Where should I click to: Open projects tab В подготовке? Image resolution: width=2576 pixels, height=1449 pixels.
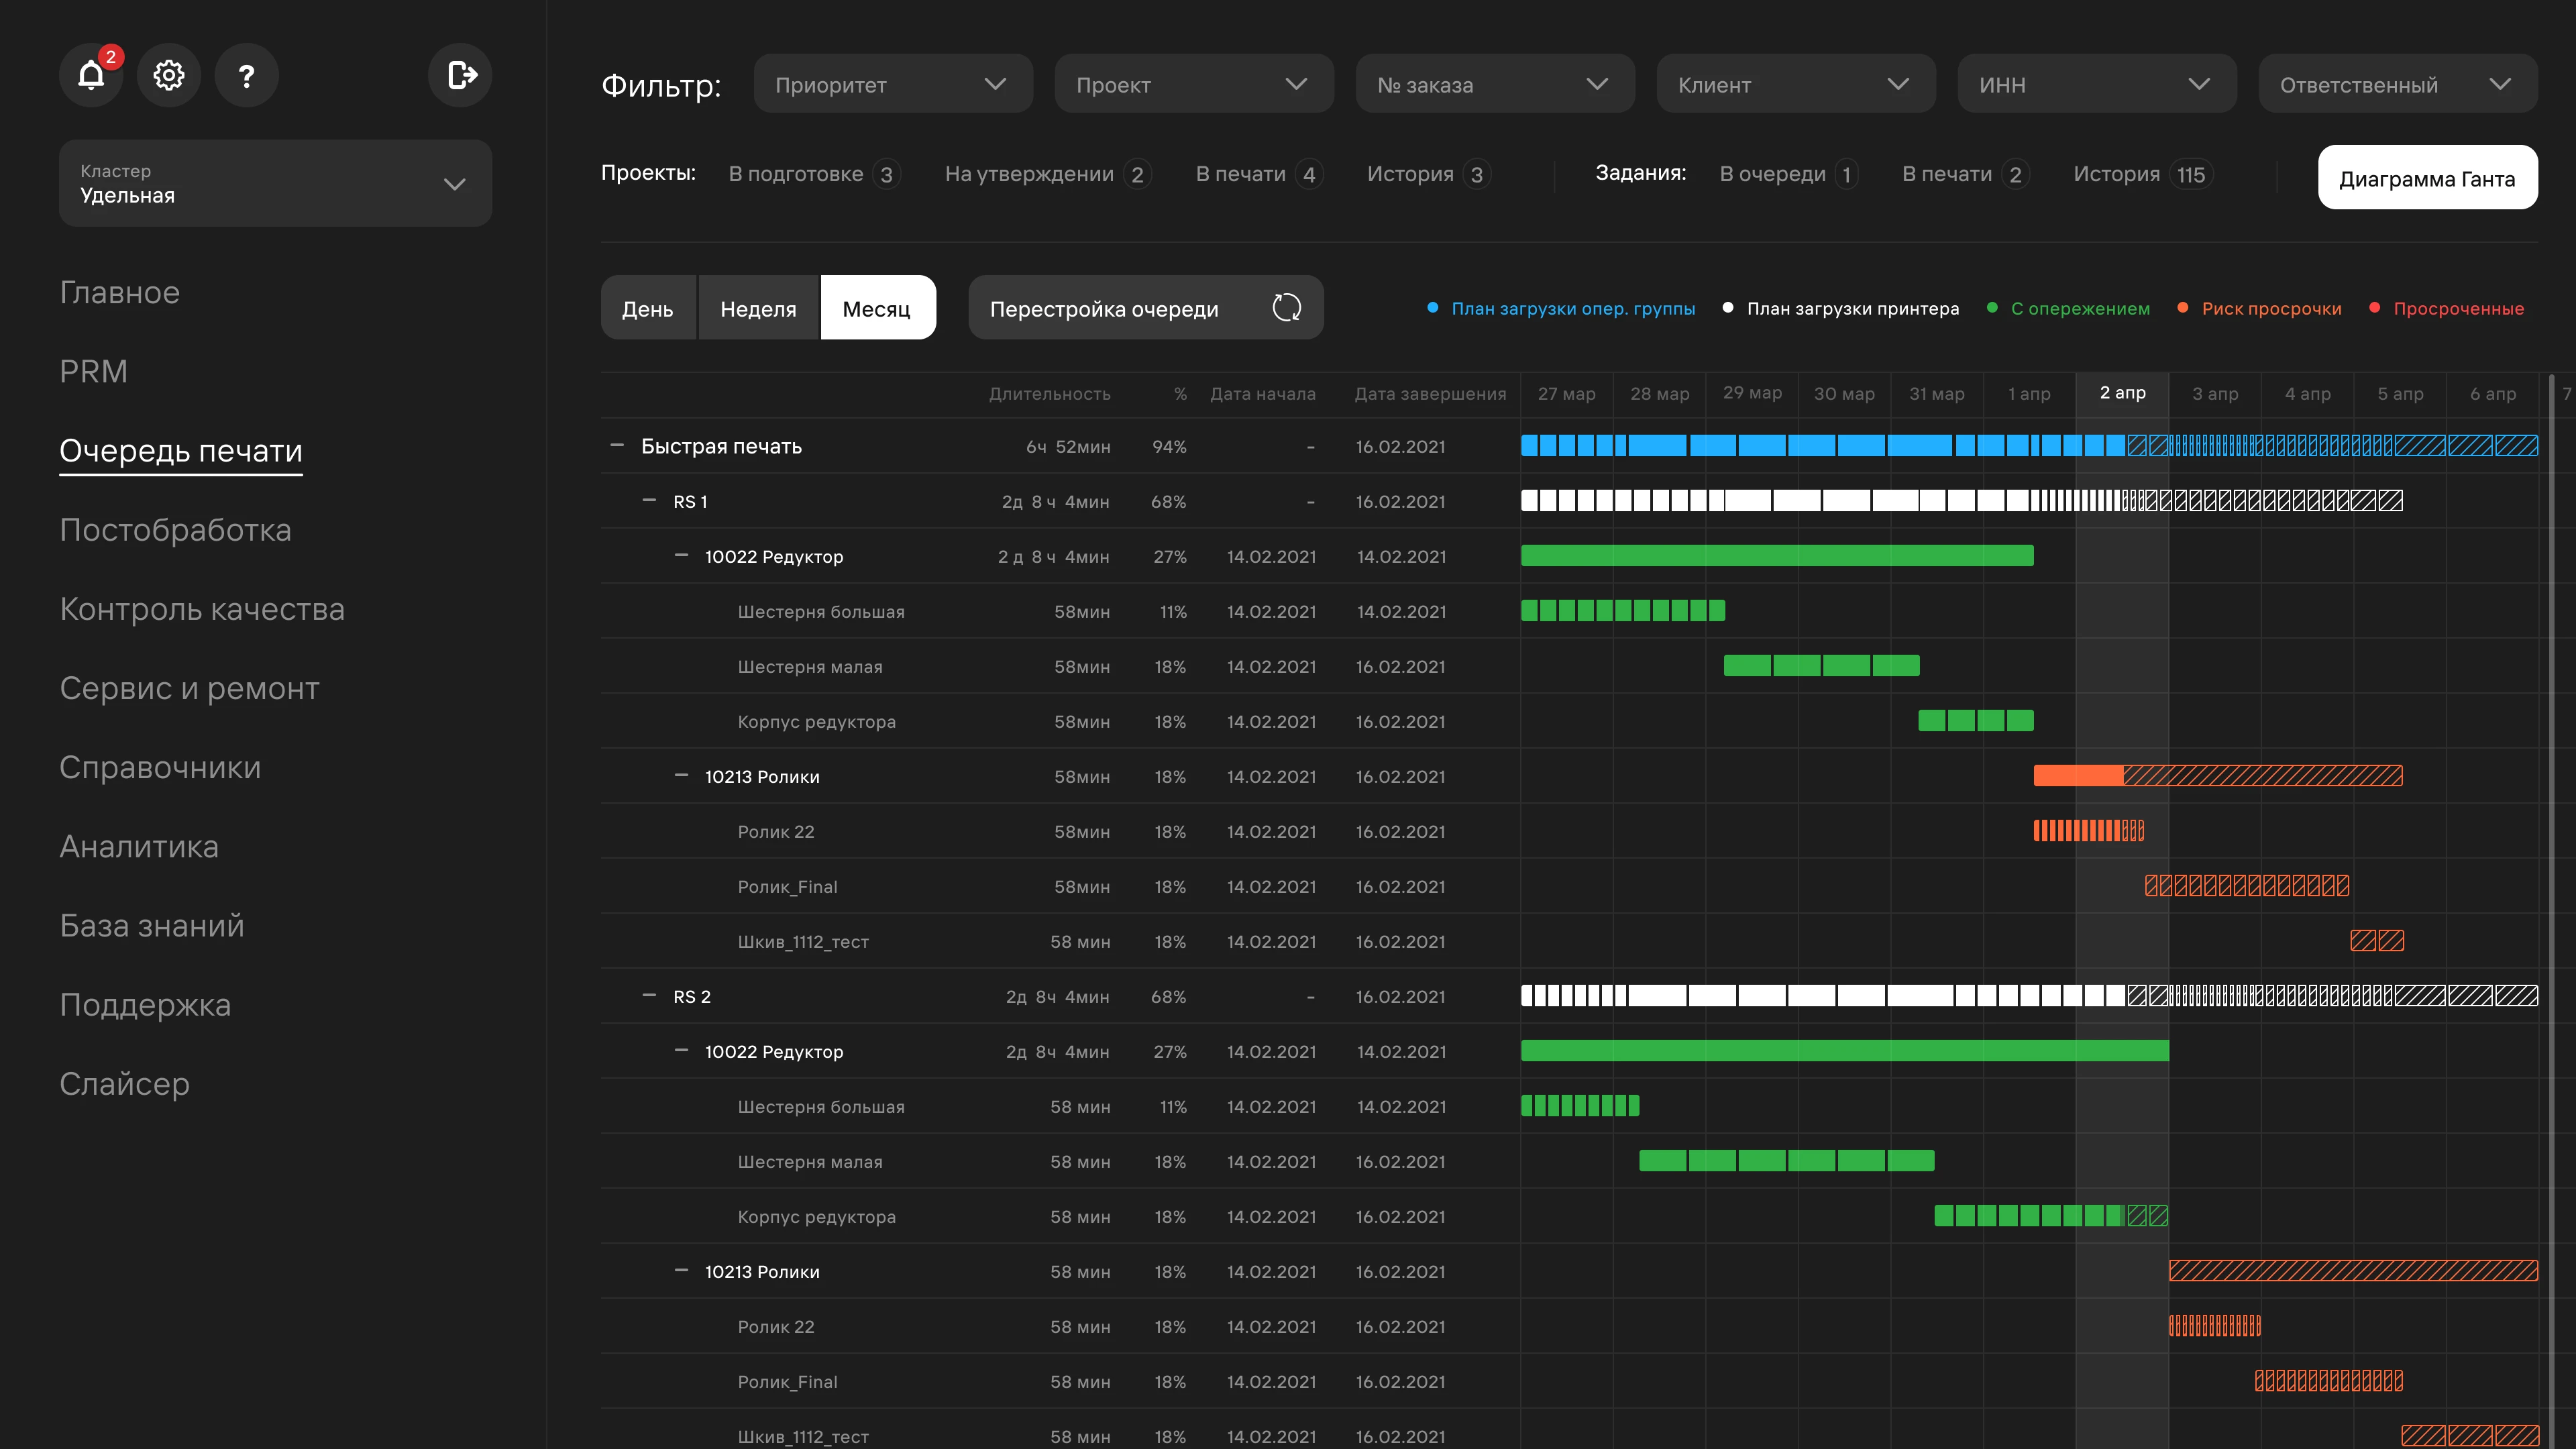click(x=814, y=174)
